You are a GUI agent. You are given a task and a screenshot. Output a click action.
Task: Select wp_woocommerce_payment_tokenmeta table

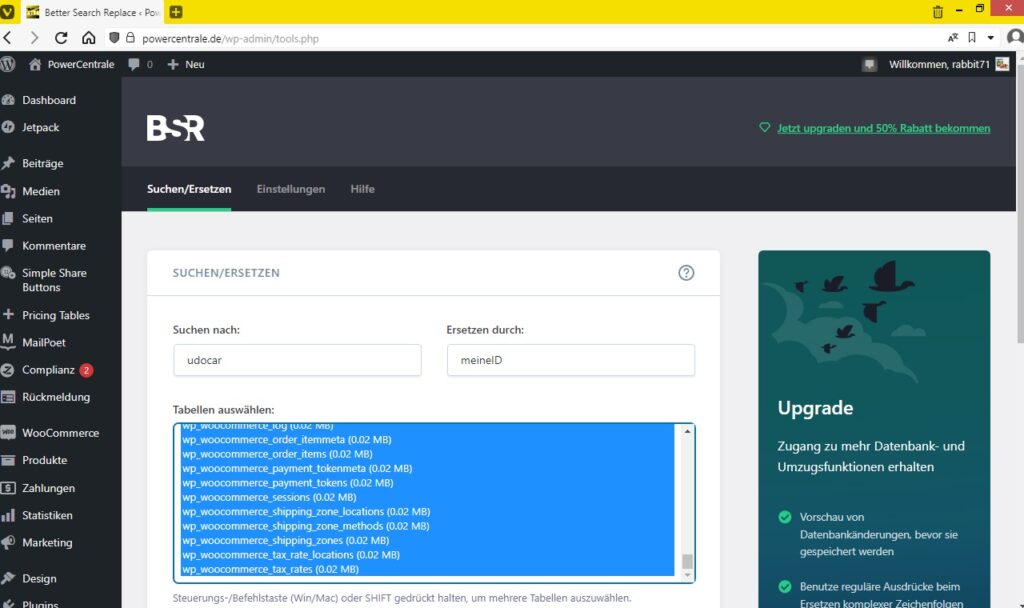tap(428, 468)
